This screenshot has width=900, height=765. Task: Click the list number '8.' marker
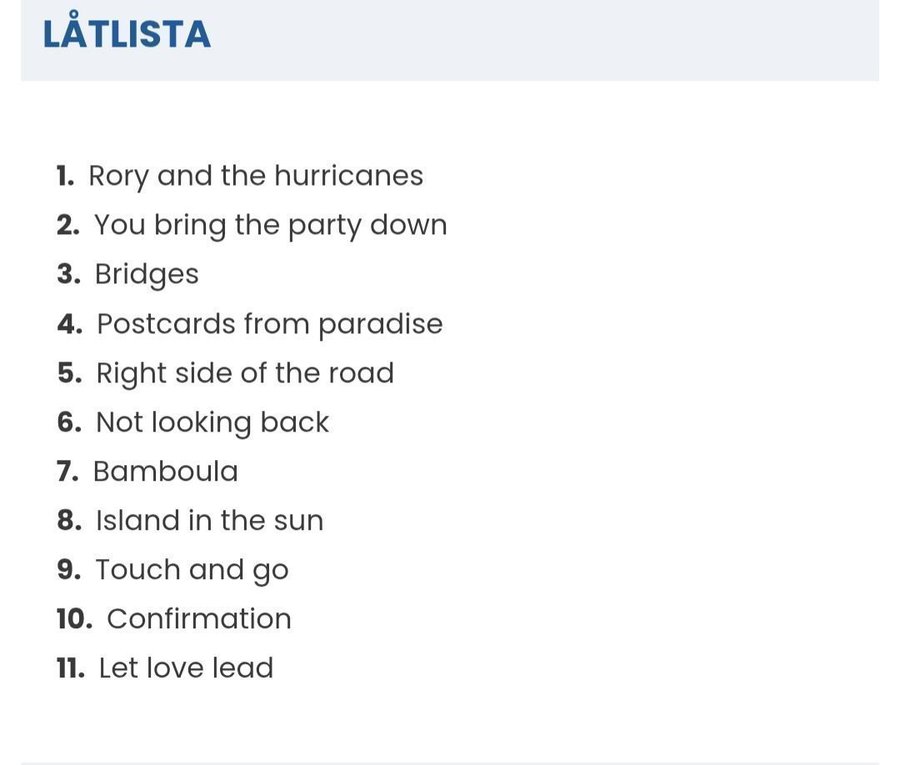coord(69,520)
